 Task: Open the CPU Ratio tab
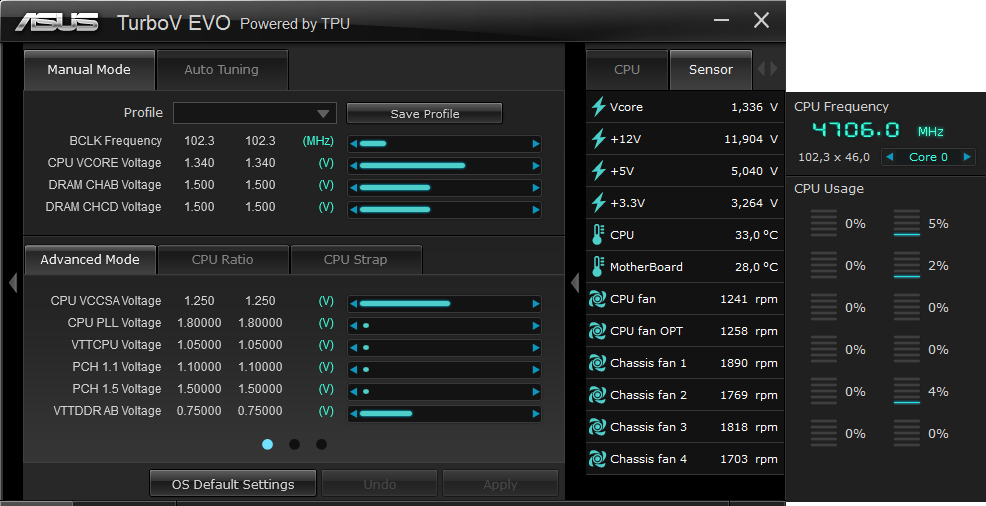point(222,259)
